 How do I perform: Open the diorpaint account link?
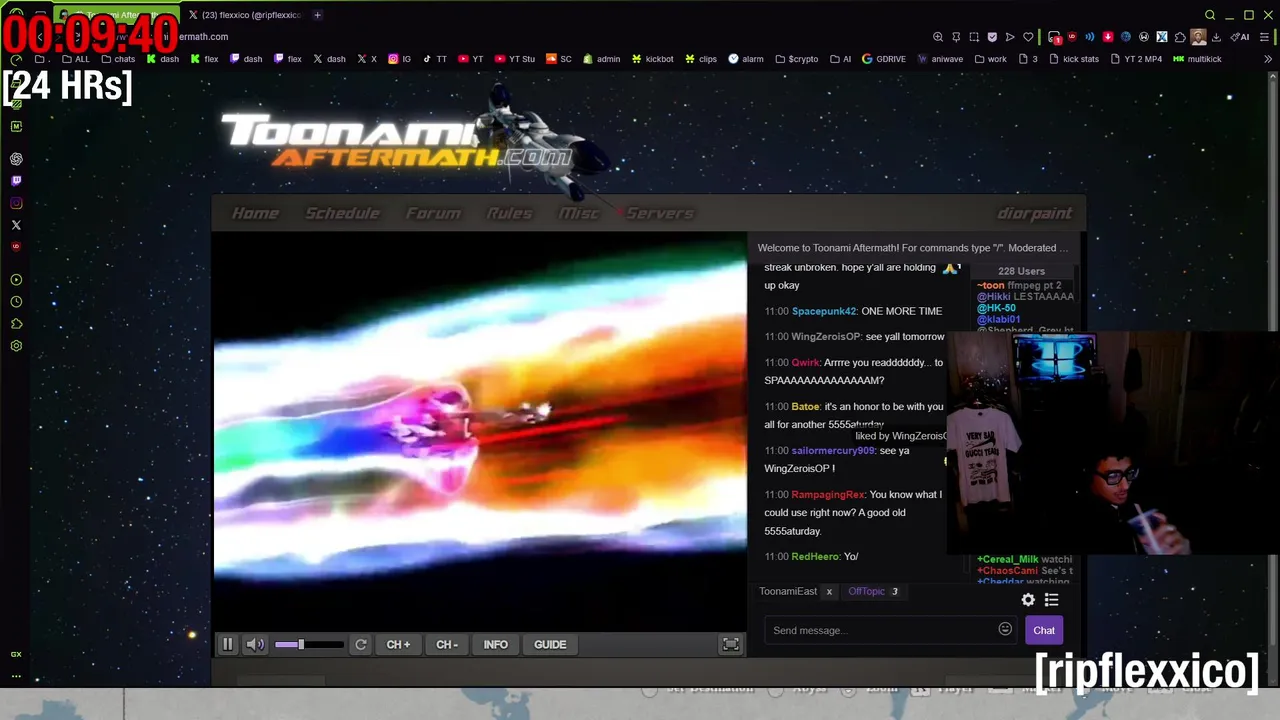(1034, 213)
